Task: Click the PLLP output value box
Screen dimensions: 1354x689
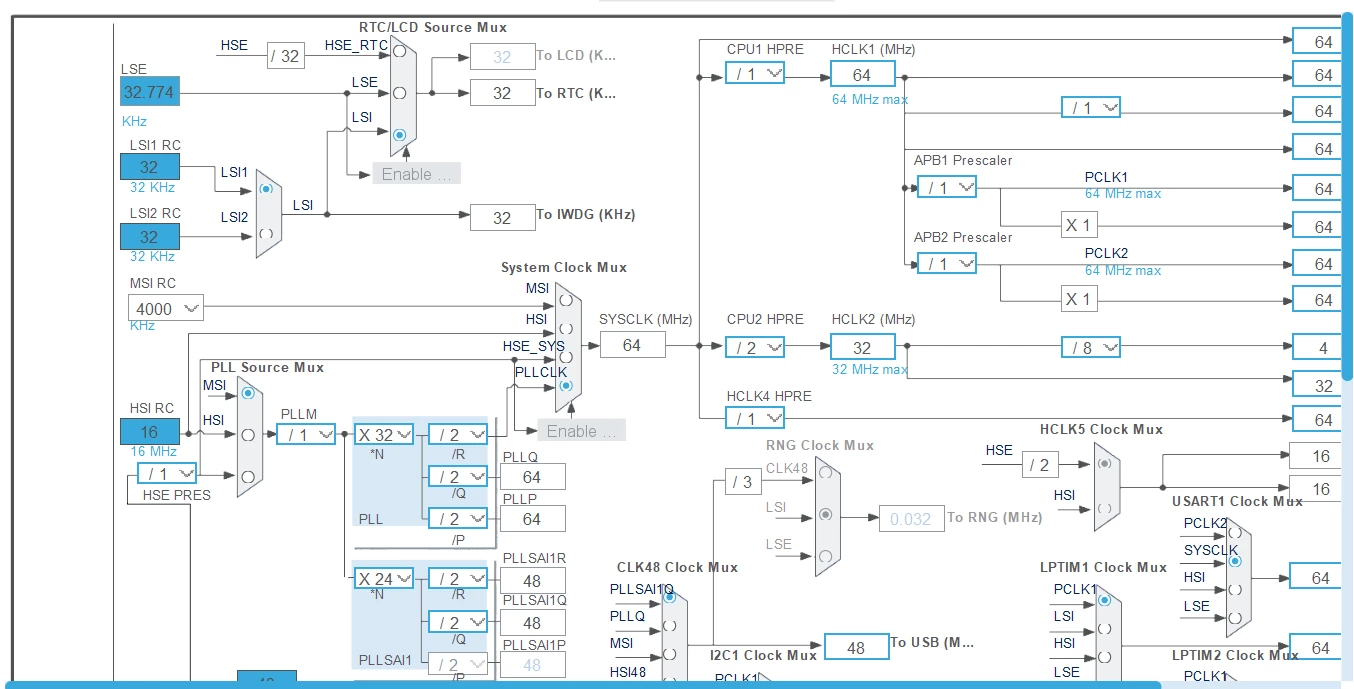Action: pos(532,519)
